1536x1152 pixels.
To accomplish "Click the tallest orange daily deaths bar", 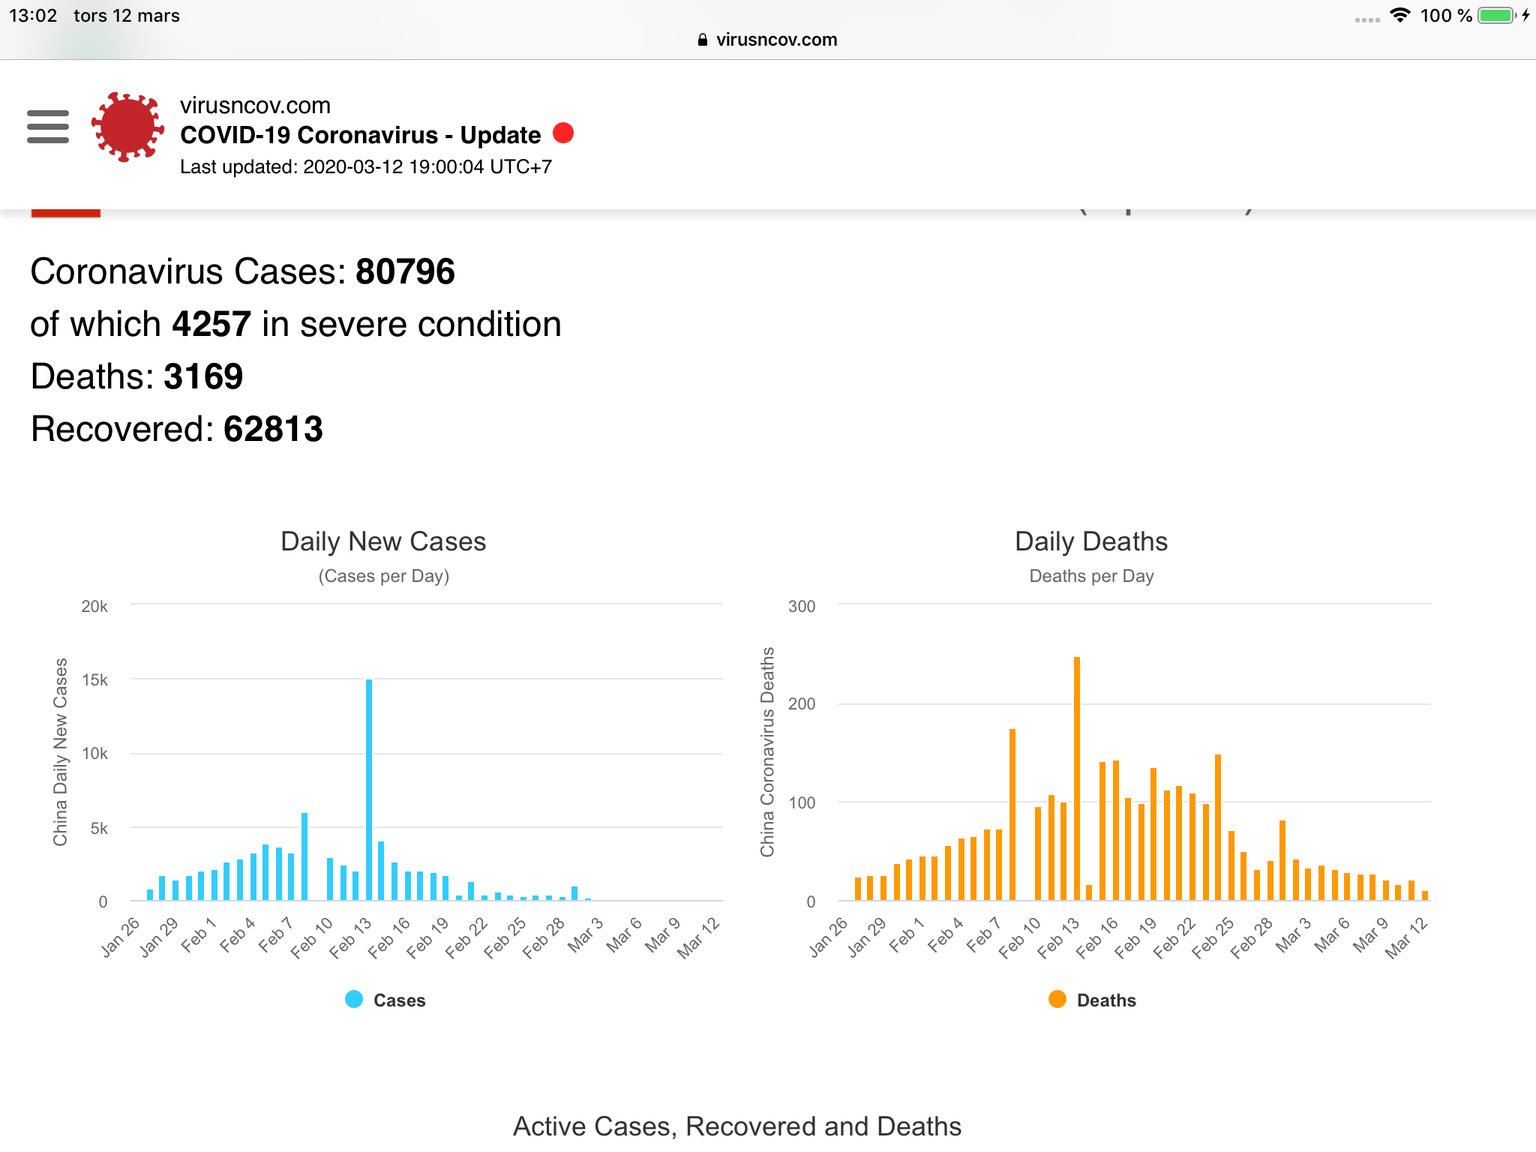I will (x=1077, y=779).
